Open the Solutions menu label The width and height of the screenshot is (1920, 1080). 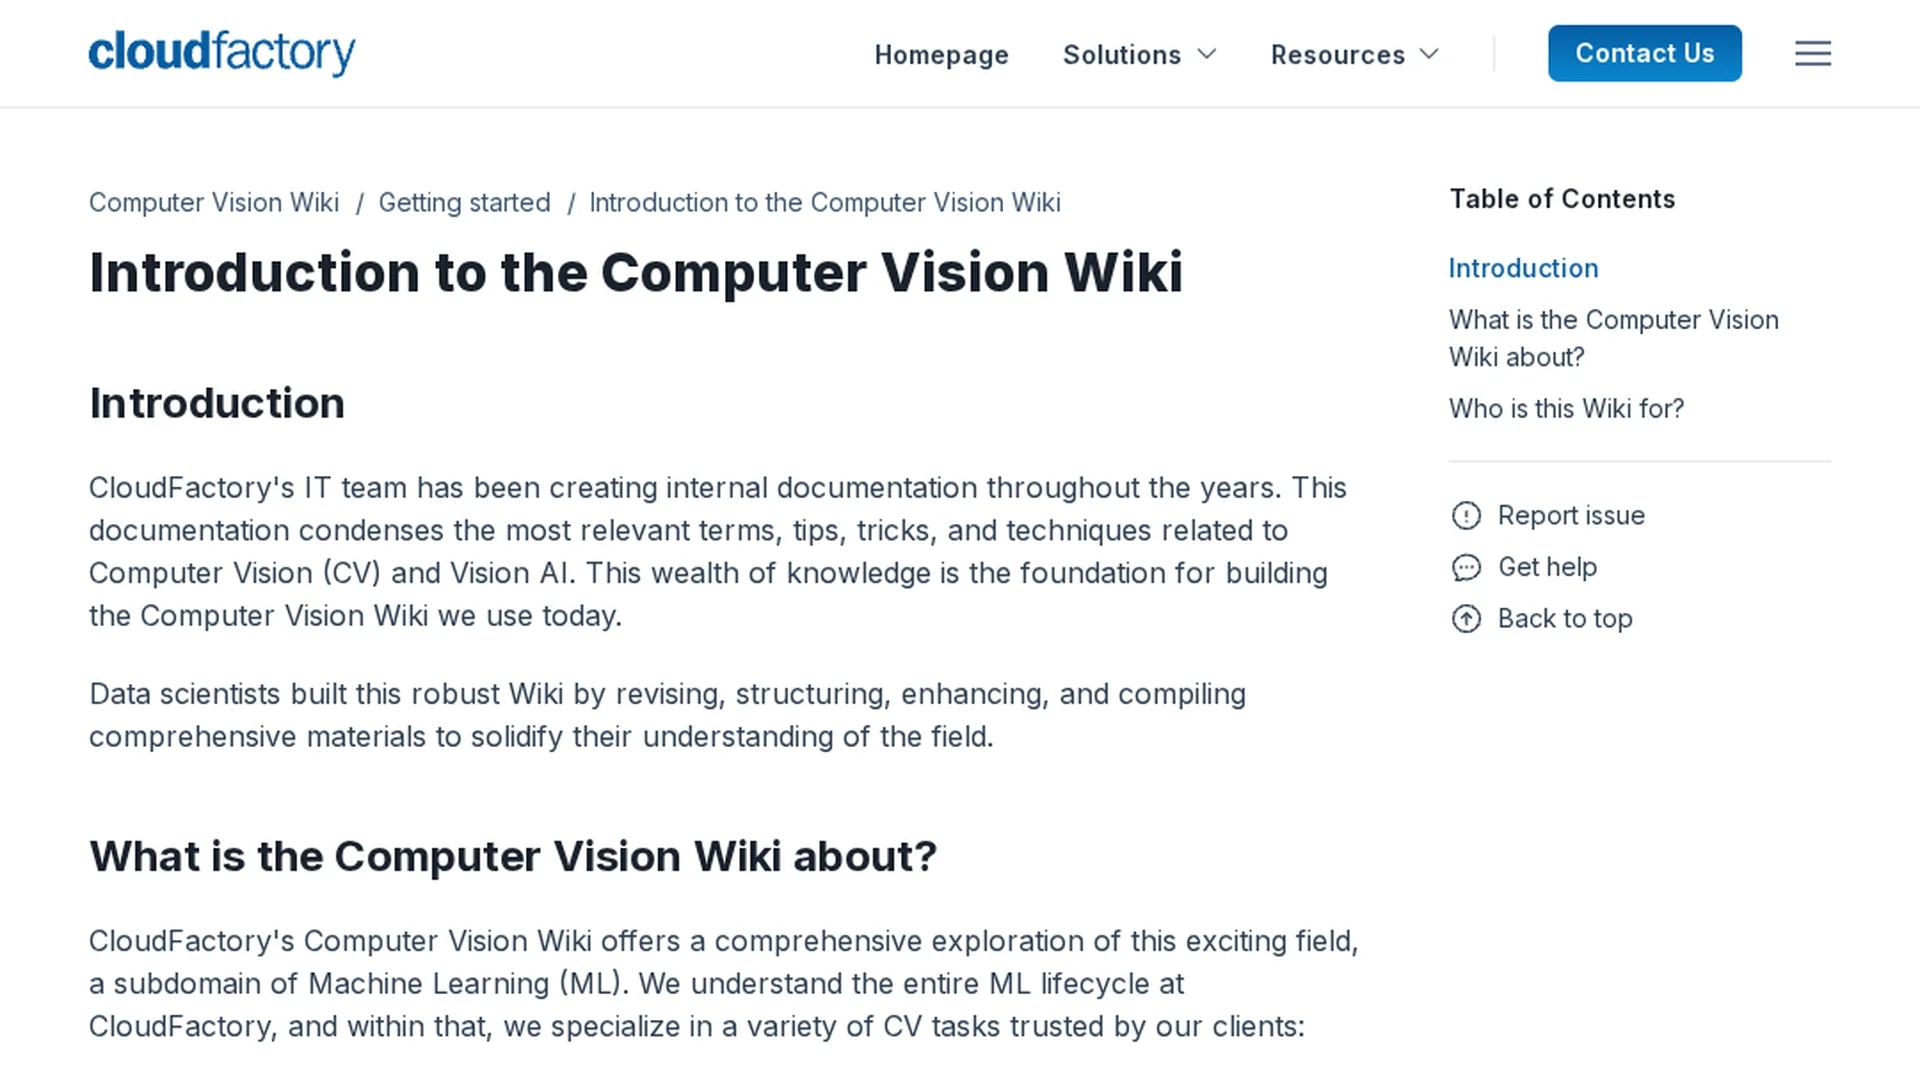(1122, 55)
